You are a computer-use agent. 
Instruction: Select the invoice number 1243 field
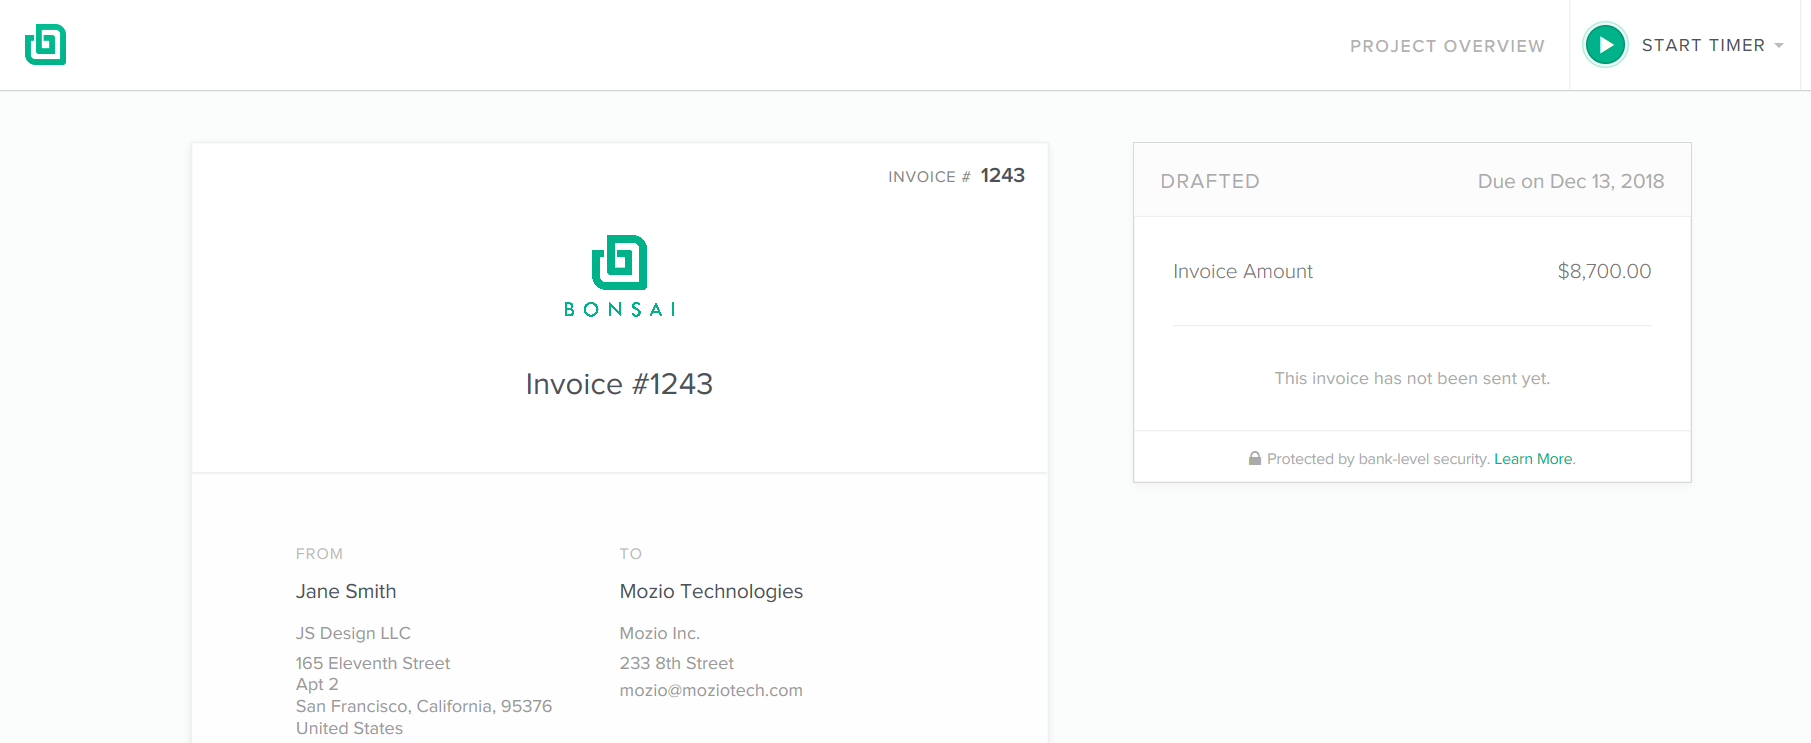point(1002,175)
